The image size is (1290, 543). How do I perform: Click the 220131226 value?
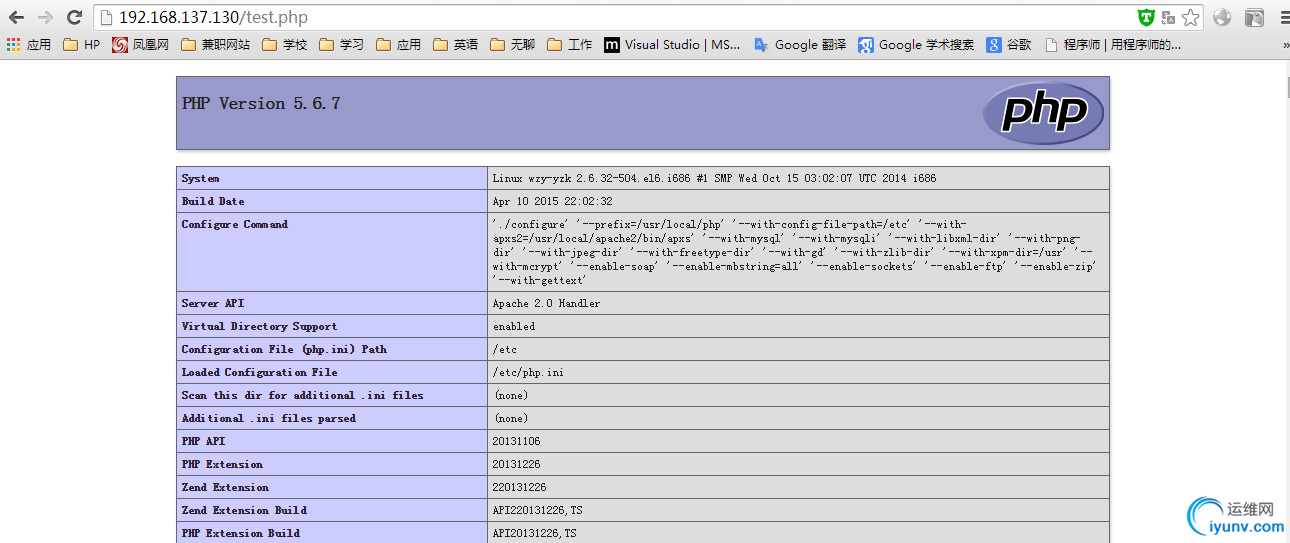(x=519, y=487)
